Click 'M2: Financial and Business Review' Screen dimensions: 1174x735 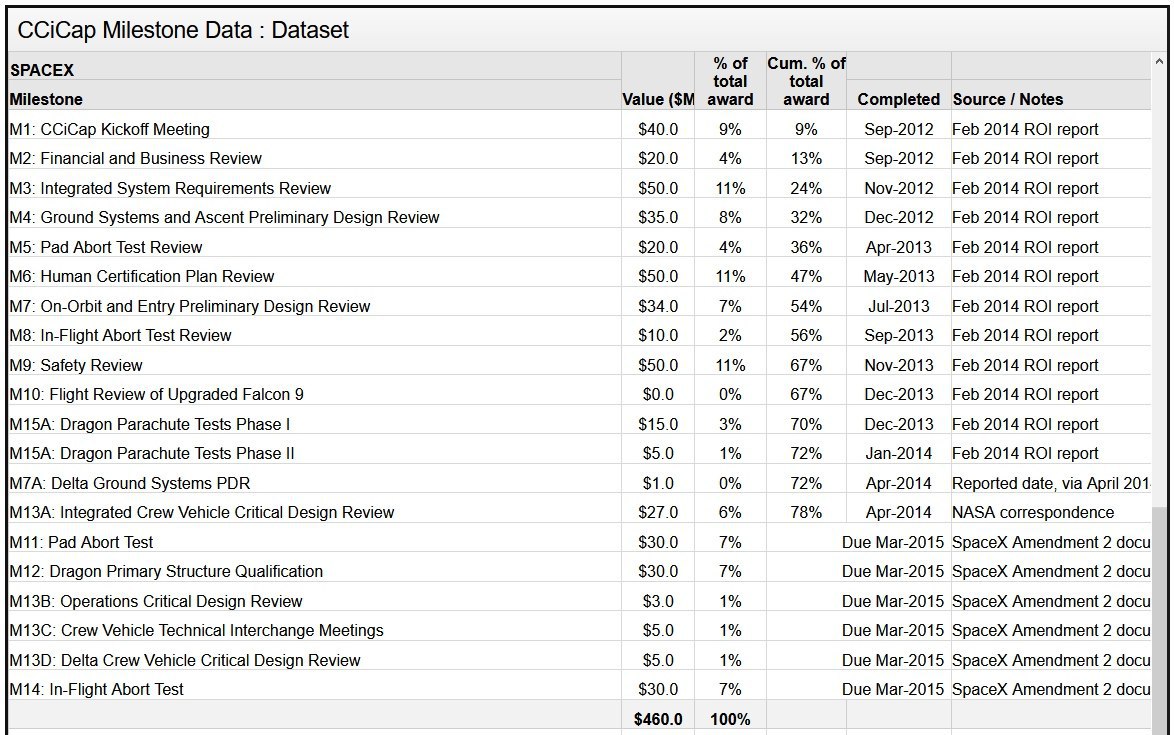pyautogui.click(x=136, y=158)
